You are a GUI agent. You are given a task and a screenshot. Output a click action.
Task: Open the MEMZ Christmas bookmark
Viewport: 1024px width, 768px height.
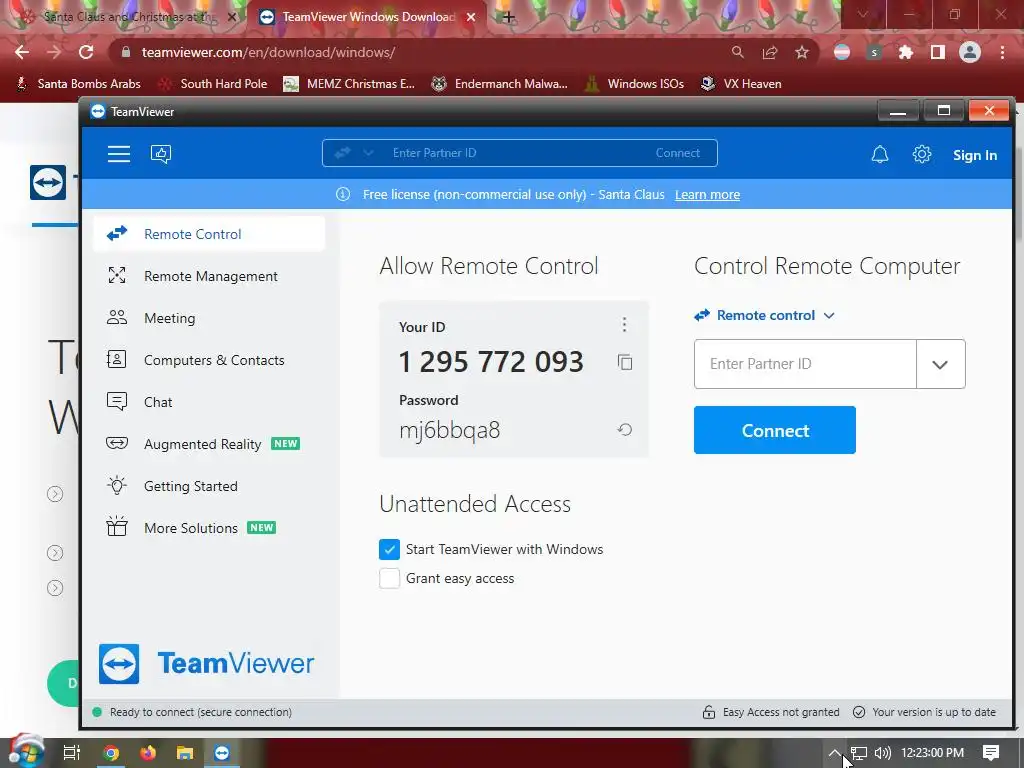coord(349,84)
